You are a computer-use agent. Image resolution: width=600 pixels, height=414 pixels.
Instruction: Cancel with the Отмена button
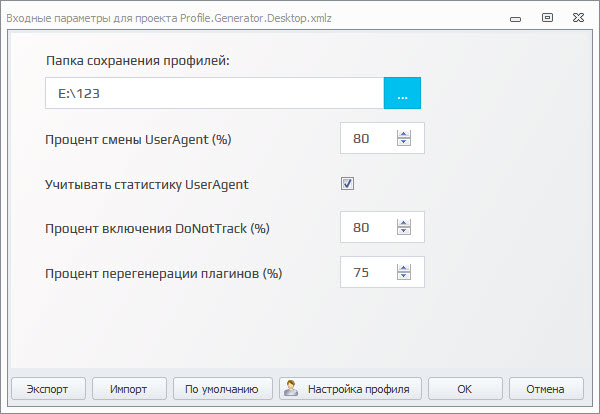coord(546,389)
